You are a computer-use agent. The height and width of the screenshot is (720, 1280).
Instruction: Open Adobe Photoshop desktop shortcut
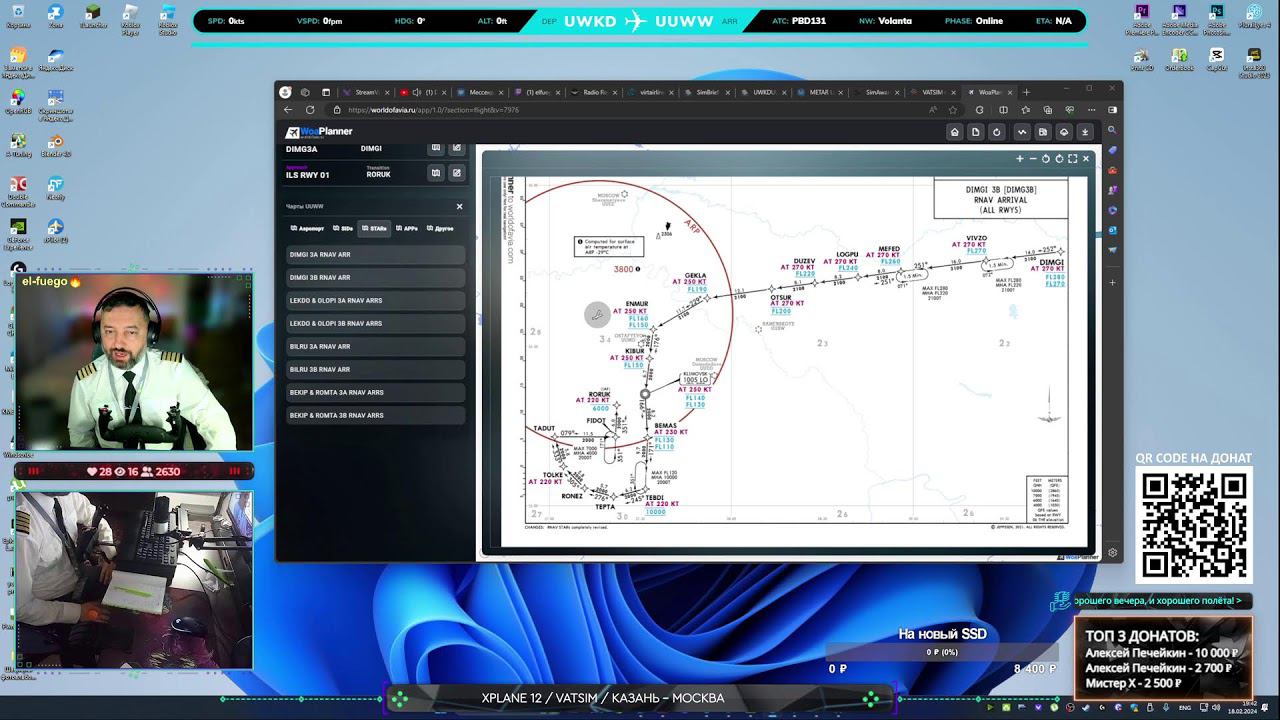tap(1217, 18)
